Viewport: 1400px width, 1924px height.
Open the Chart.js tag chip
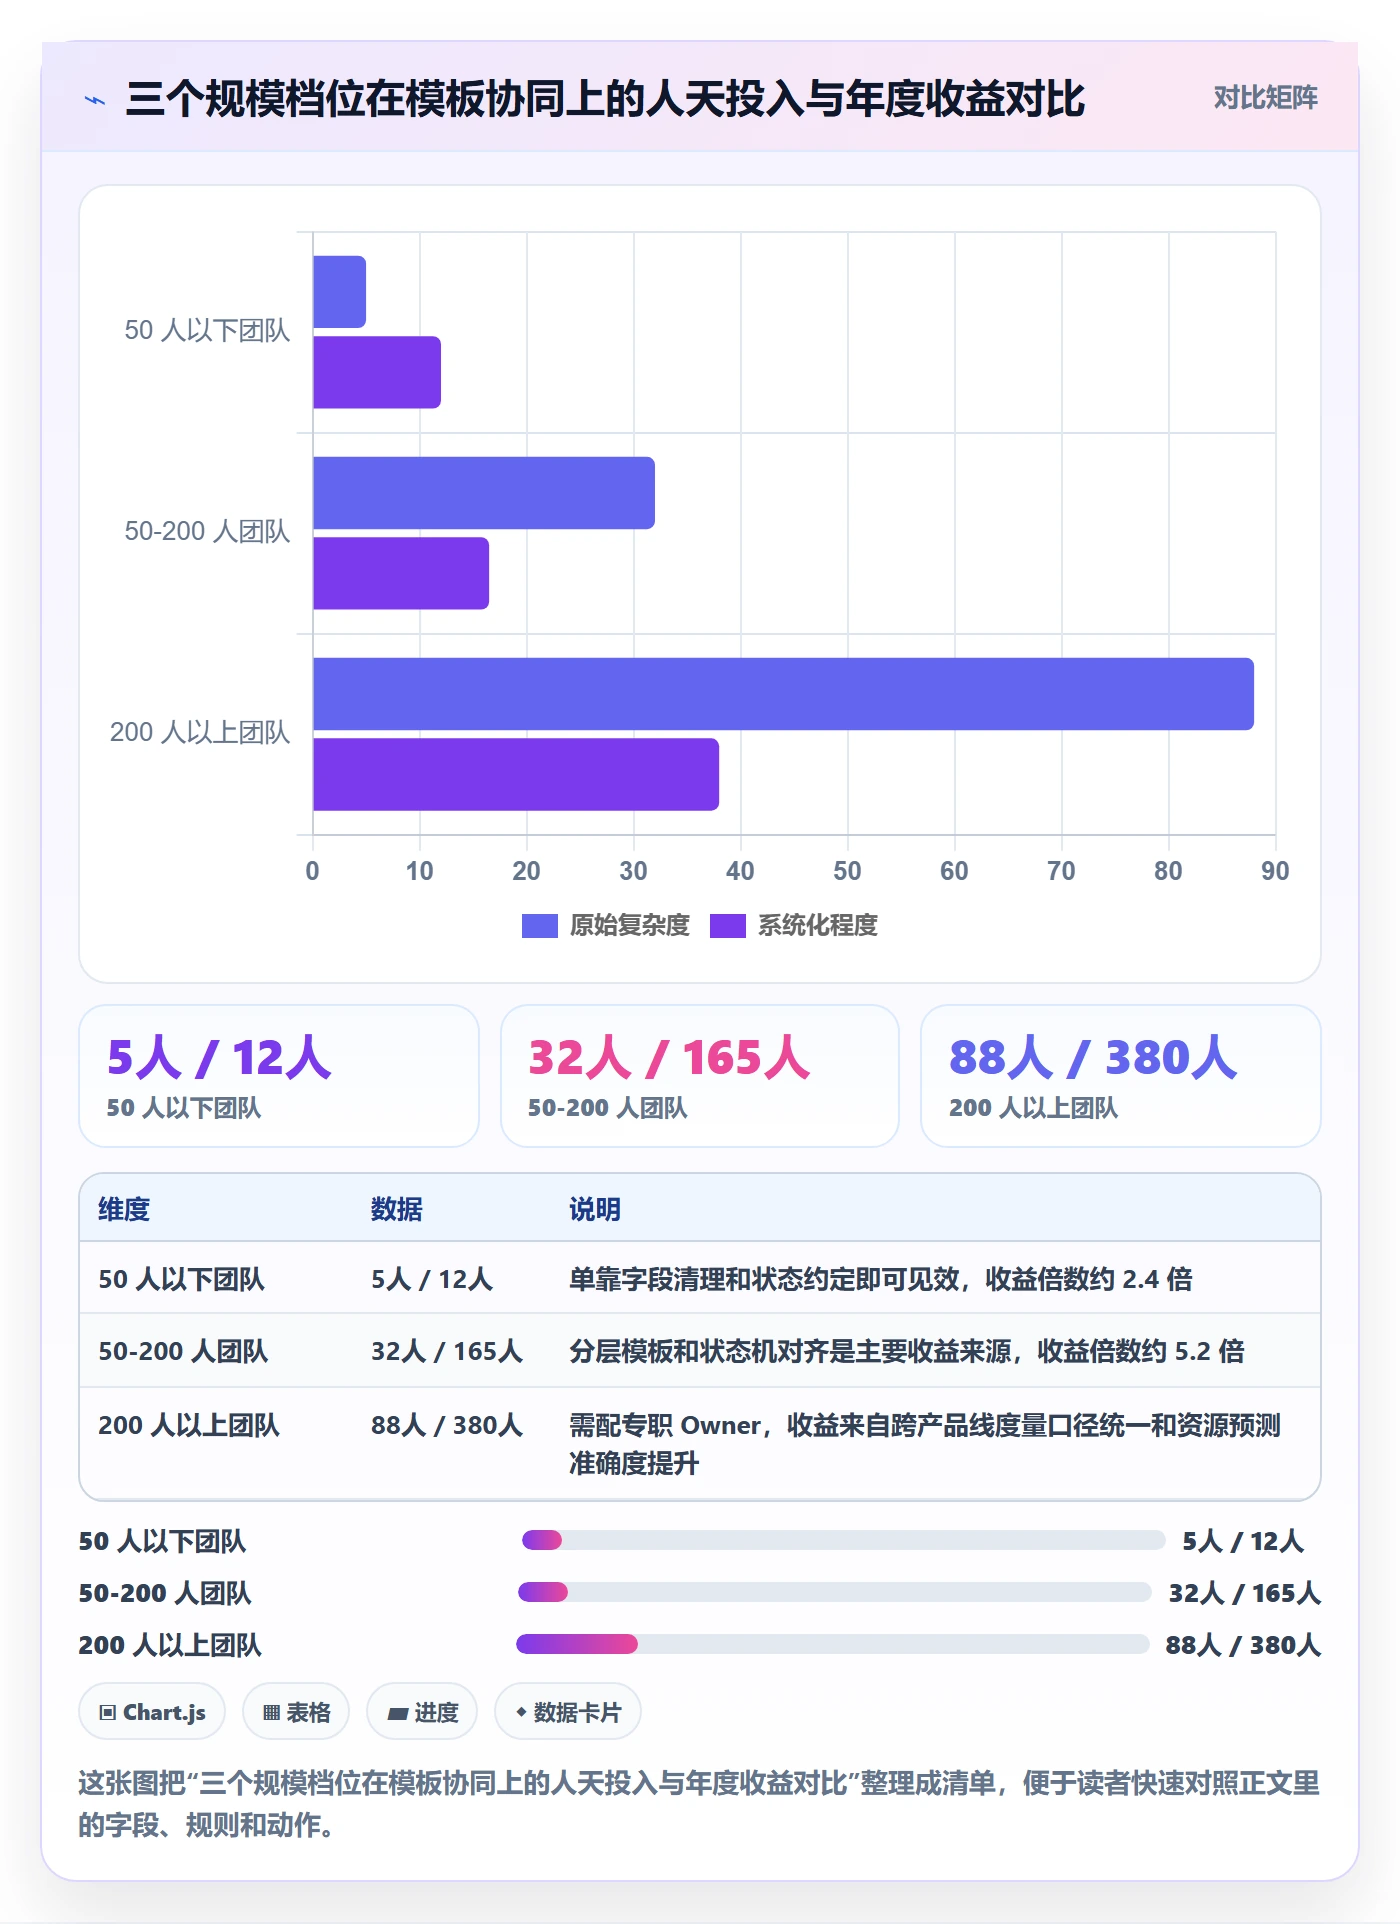(152, 1712)
